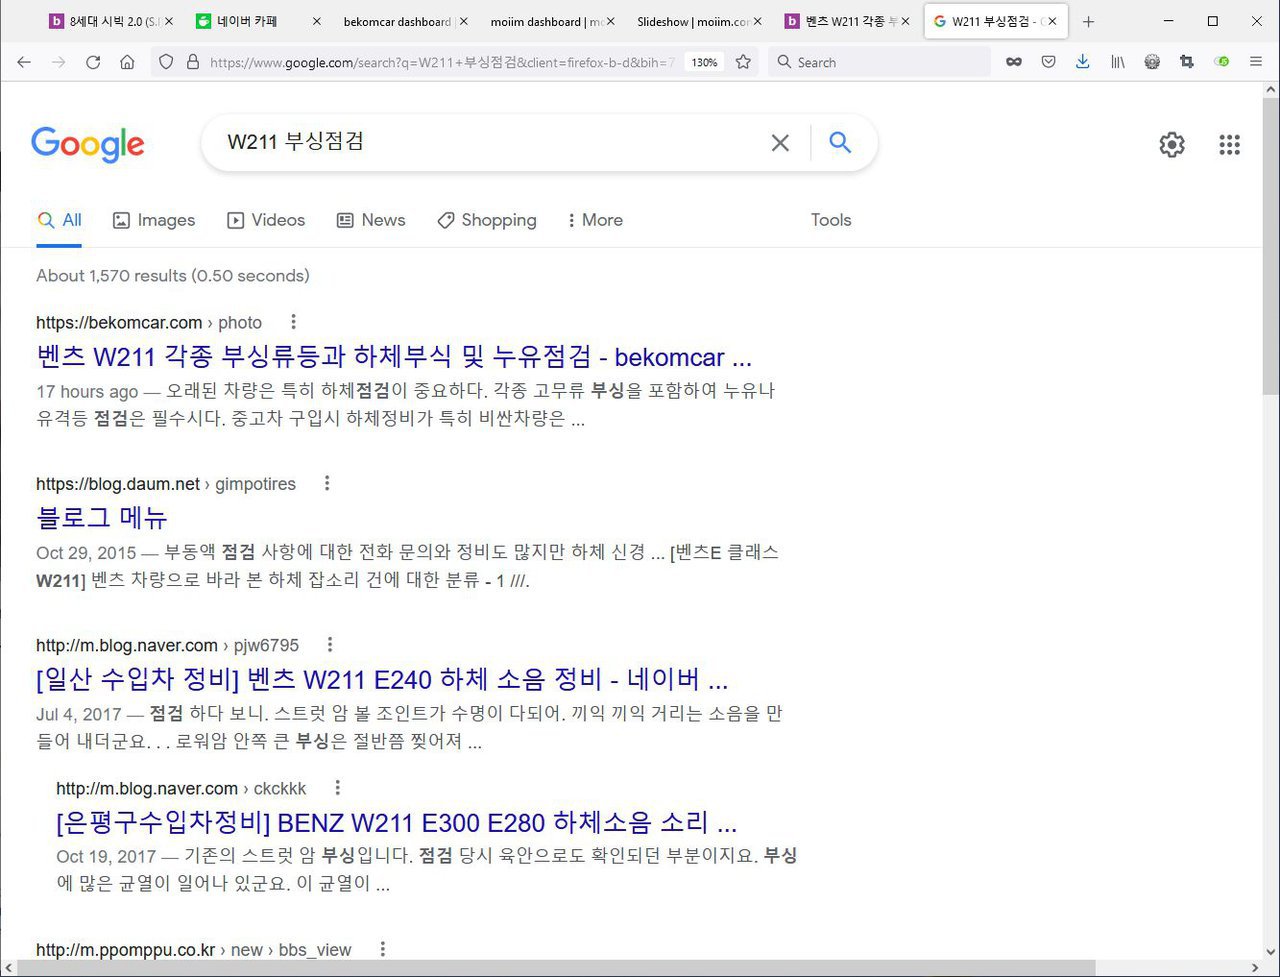Expand the More search filters menu
Image resolution: width=1280 pixels, height=977 pixels.
coord(594,220)
